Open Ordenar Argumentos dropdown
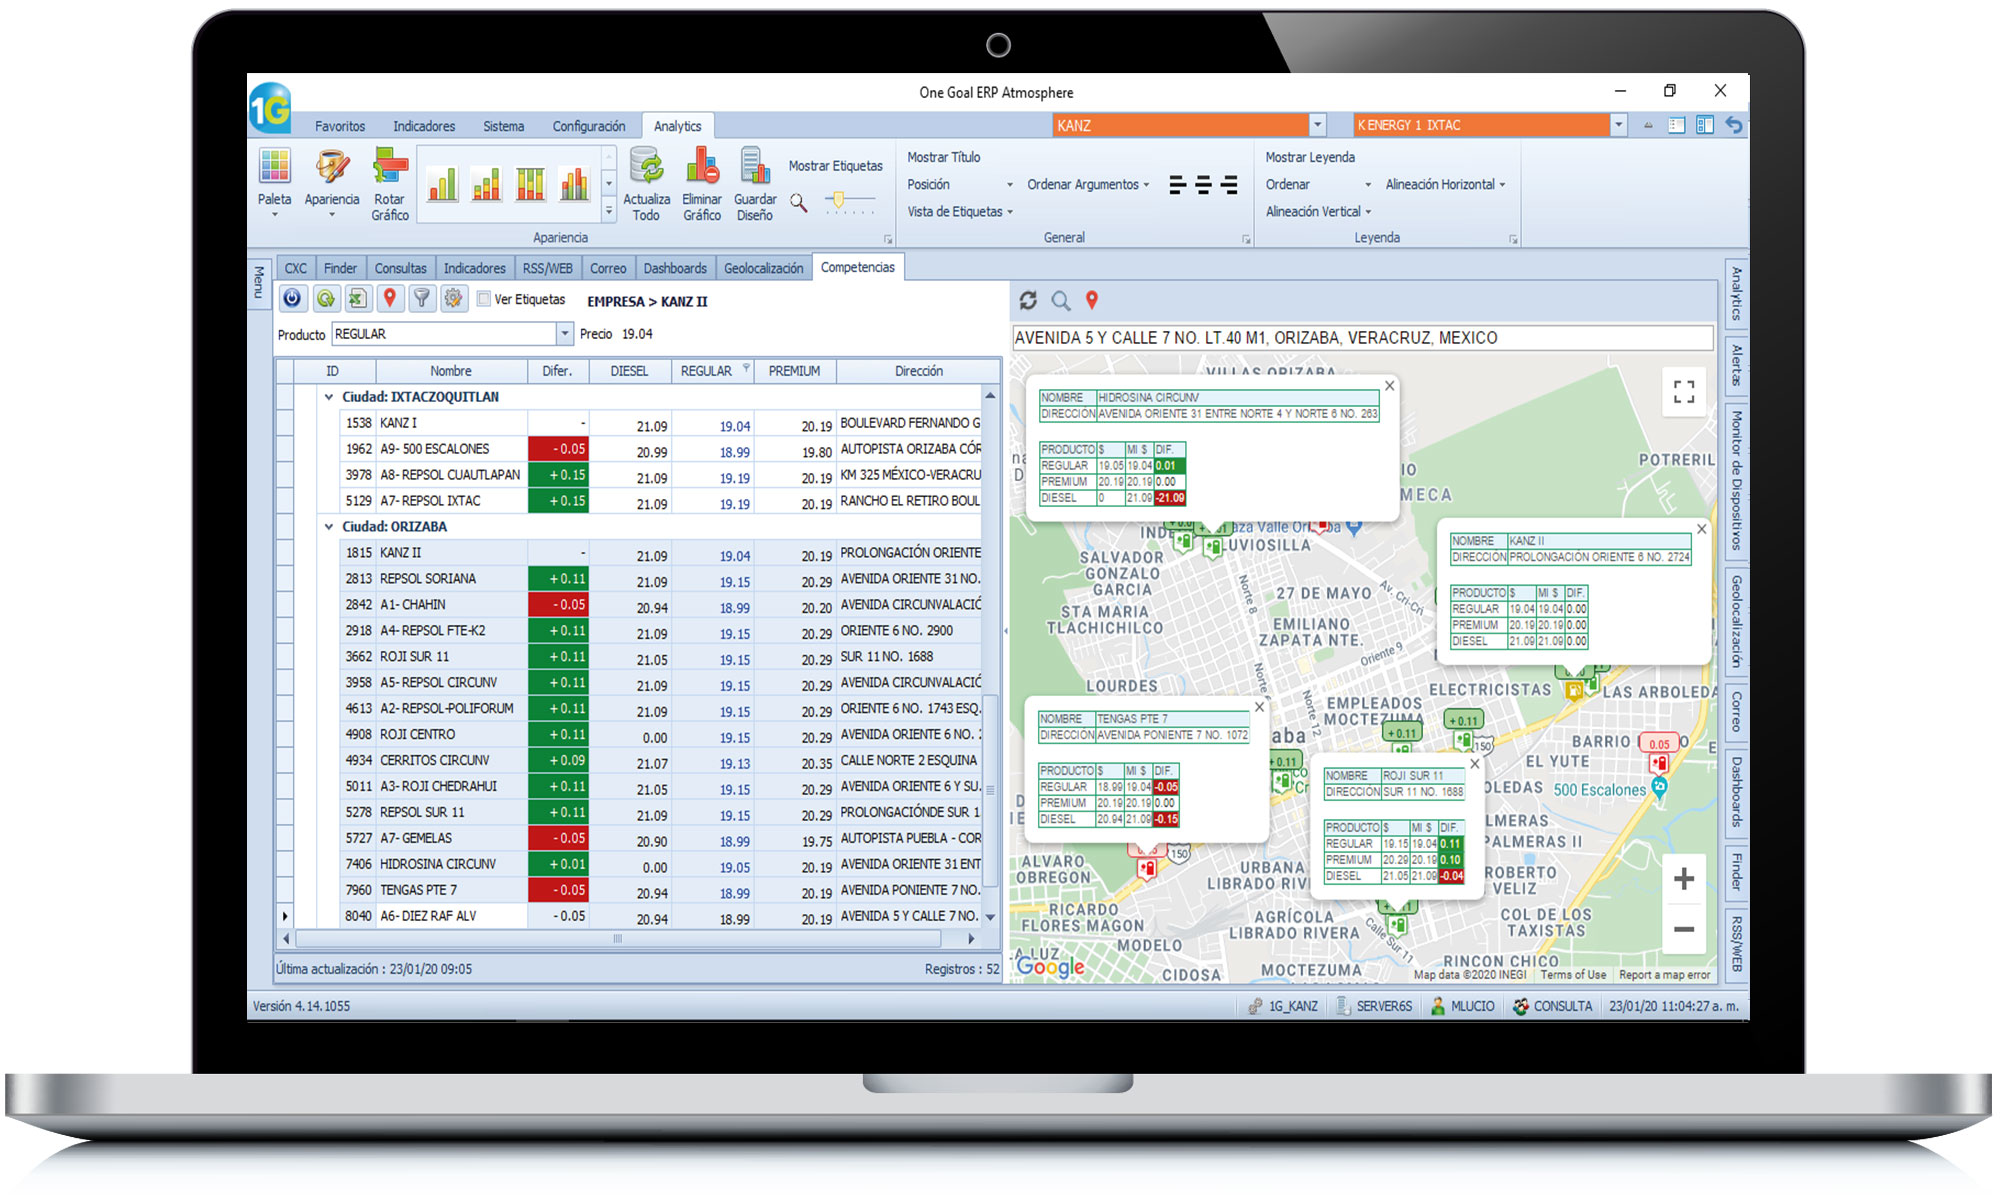Screen dimensions: 2000x1203 pos(1088,185)
